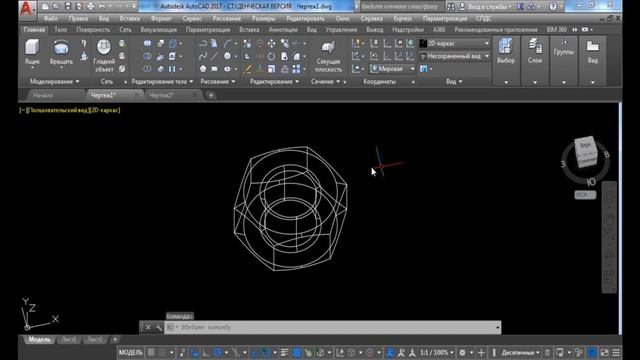Open the Сервис menu
Viewport: 640px width, 360px height.
coord(192,19)
